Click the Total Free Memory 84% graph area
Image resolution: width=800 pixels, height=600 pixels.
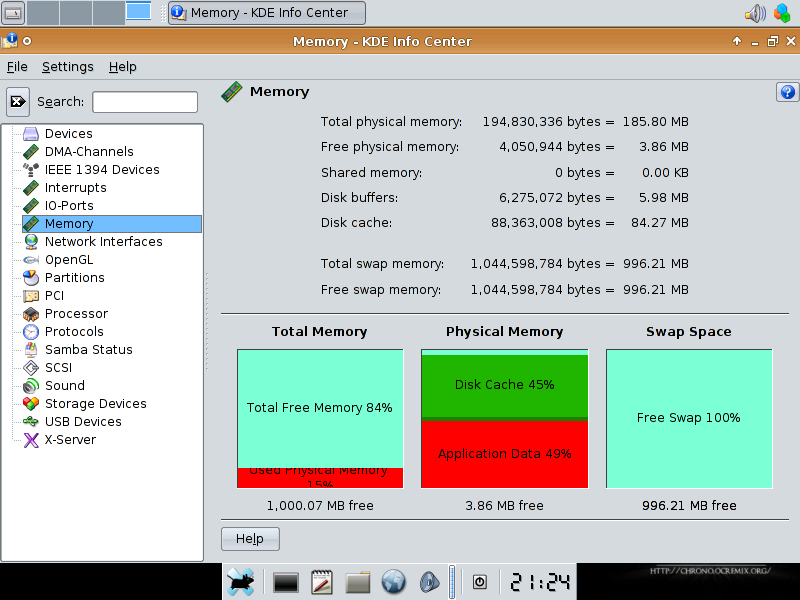click(x=320, y=409)
